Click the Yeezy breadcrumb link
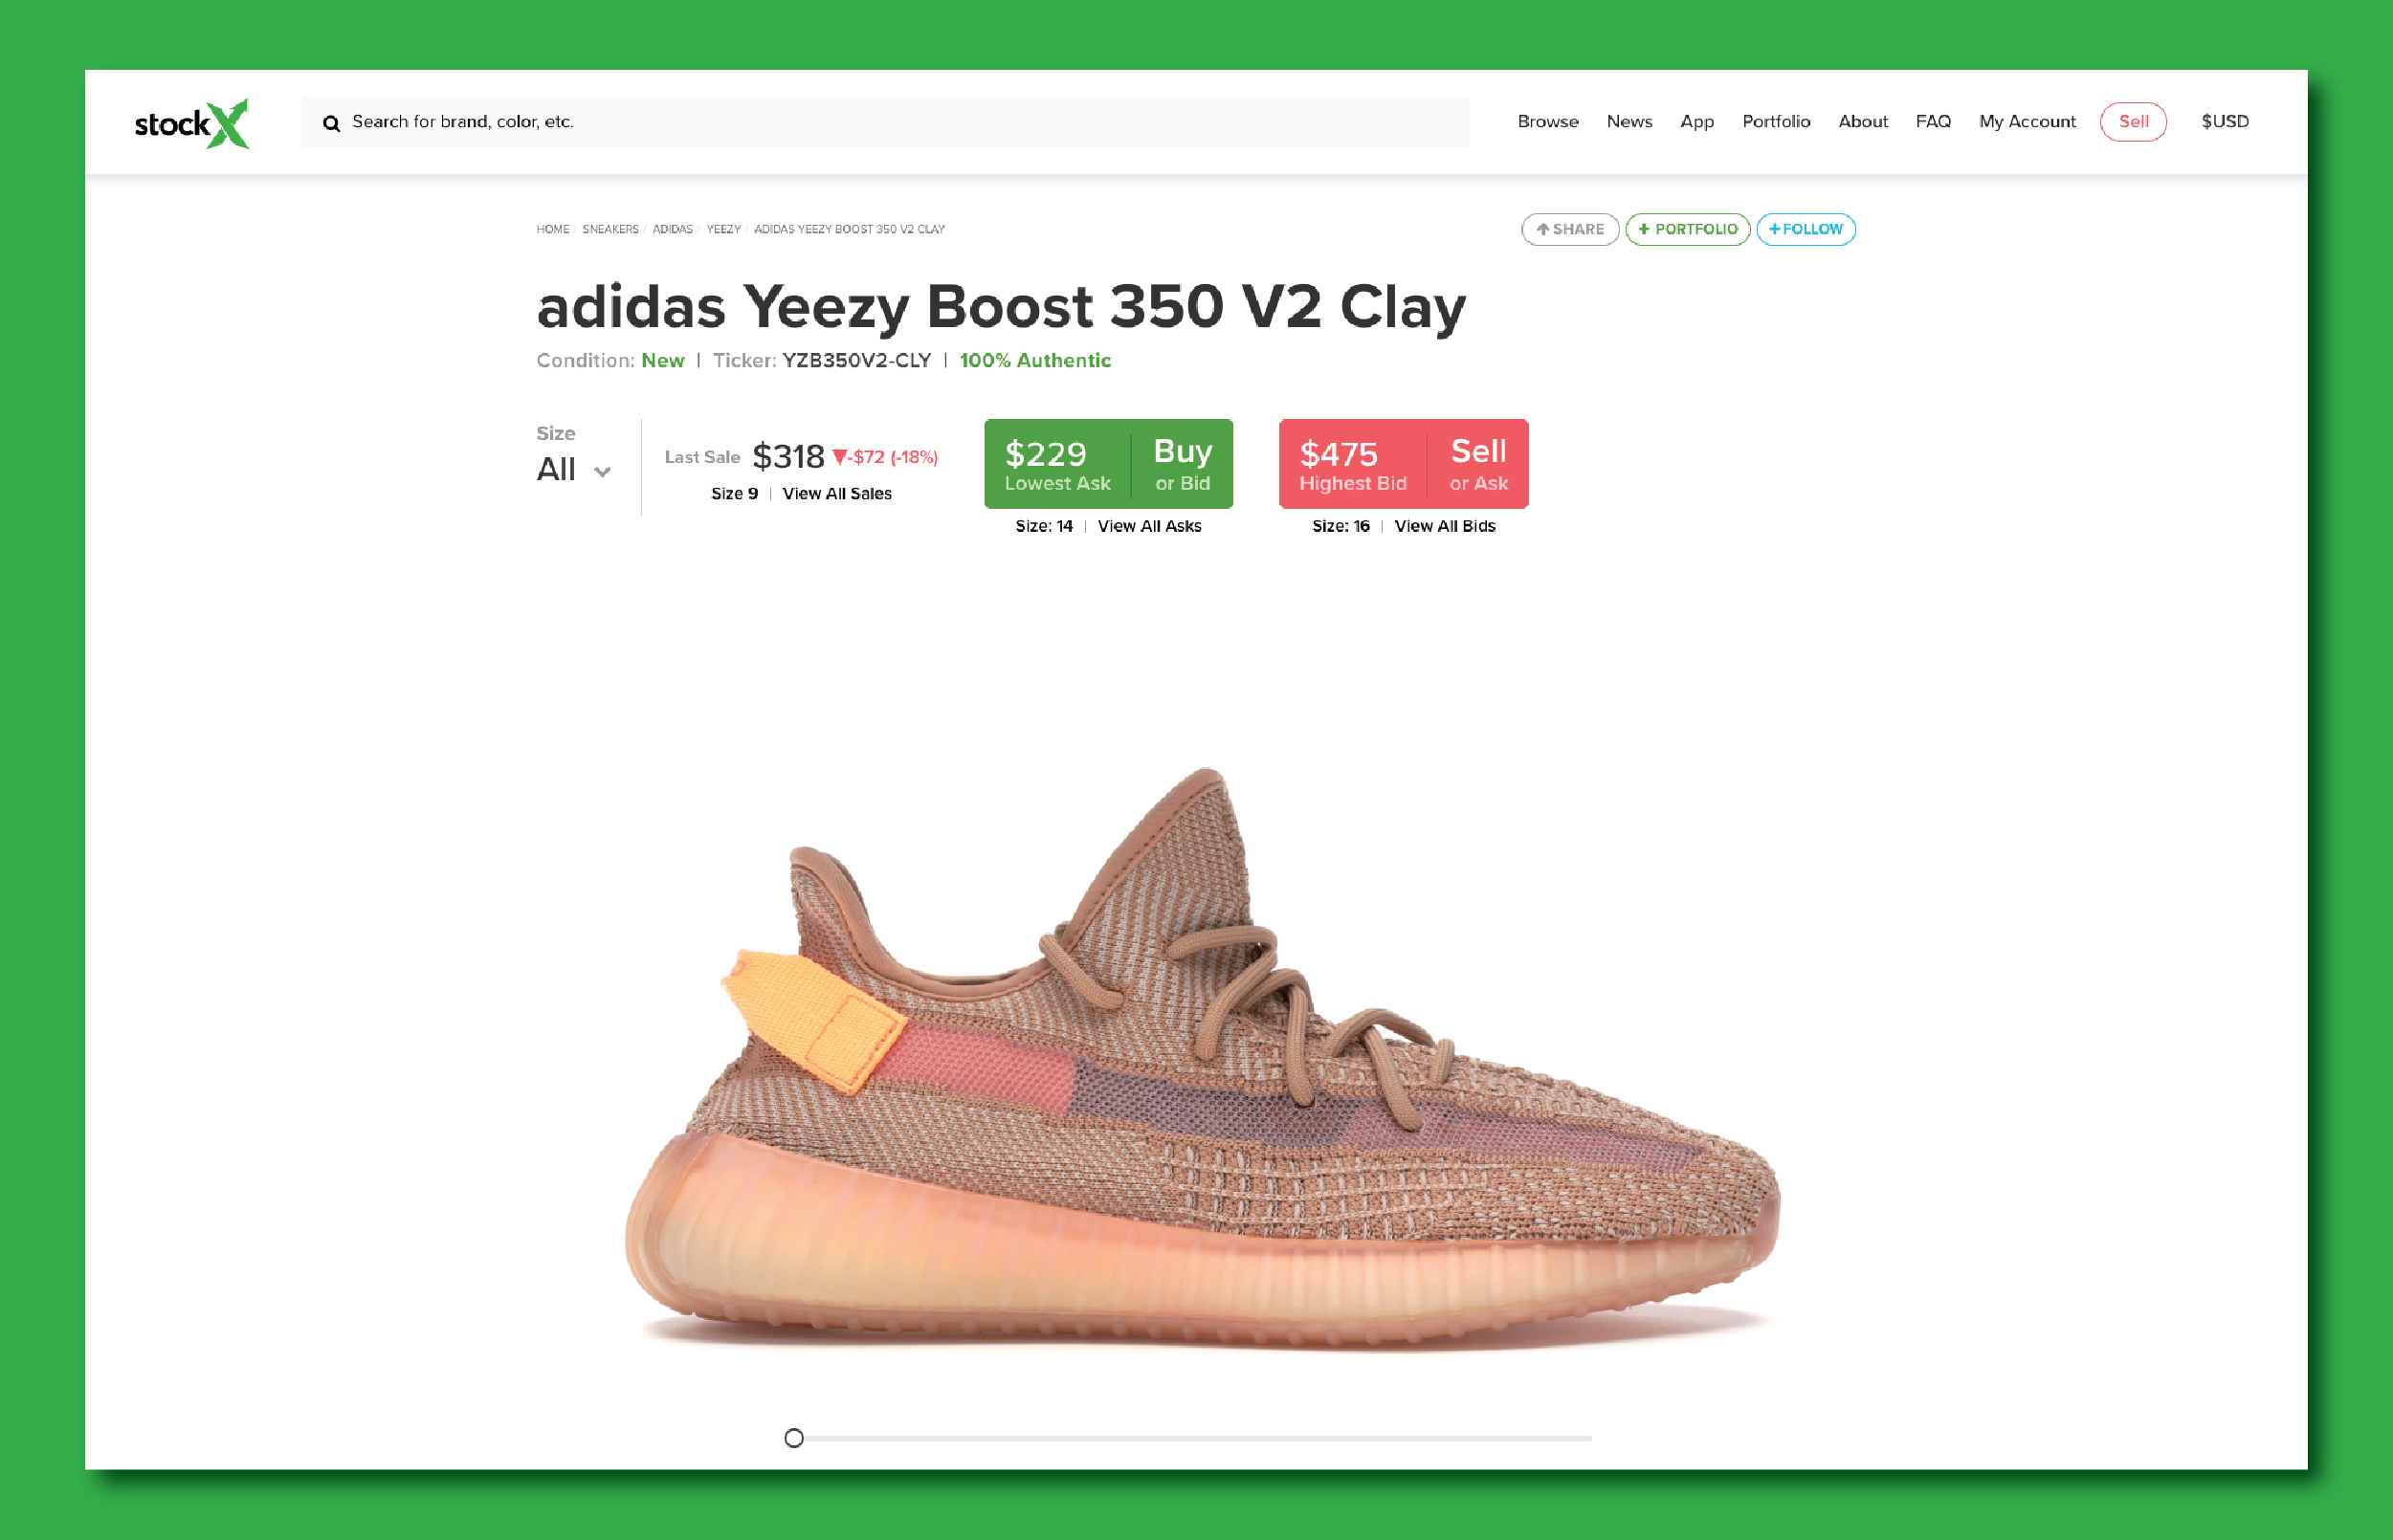Viewport: 2393px width, 1540px height. point(723,229)
